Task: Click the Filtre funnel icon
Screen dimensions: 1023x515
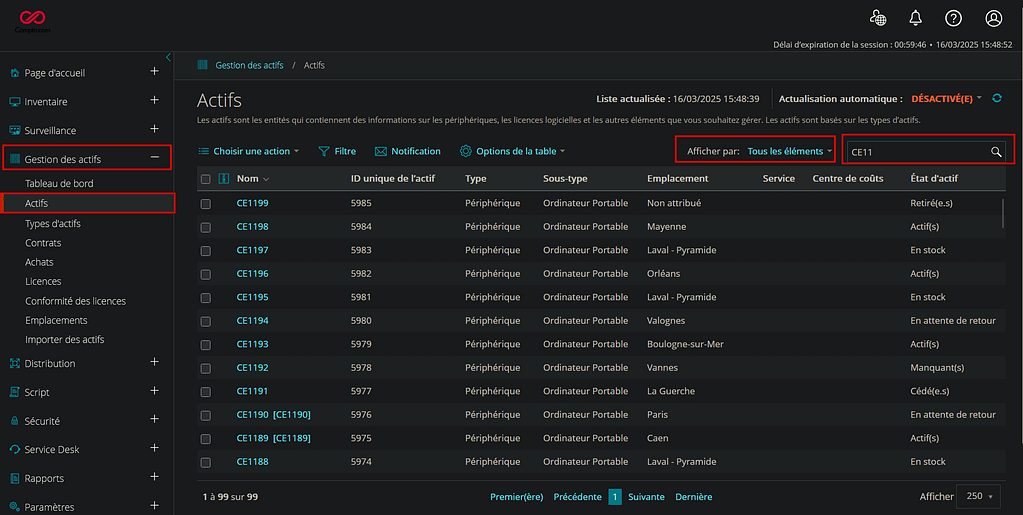Action: (x=324, y=152)
